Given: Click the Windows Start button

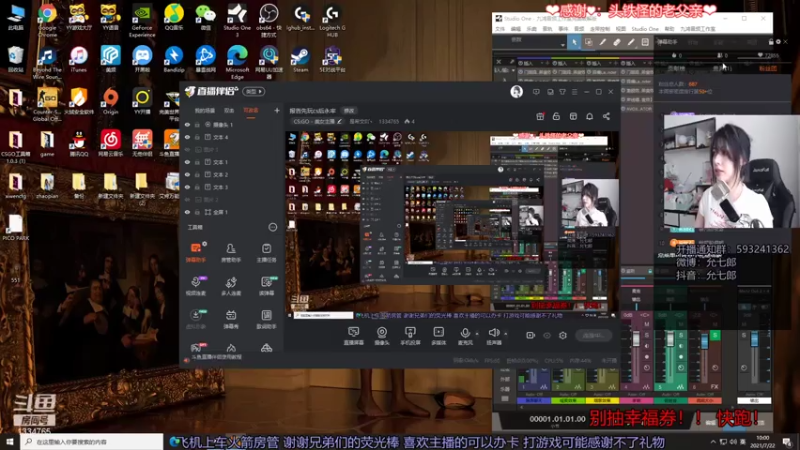Looking at the screenshot, I should pos(9,442).
